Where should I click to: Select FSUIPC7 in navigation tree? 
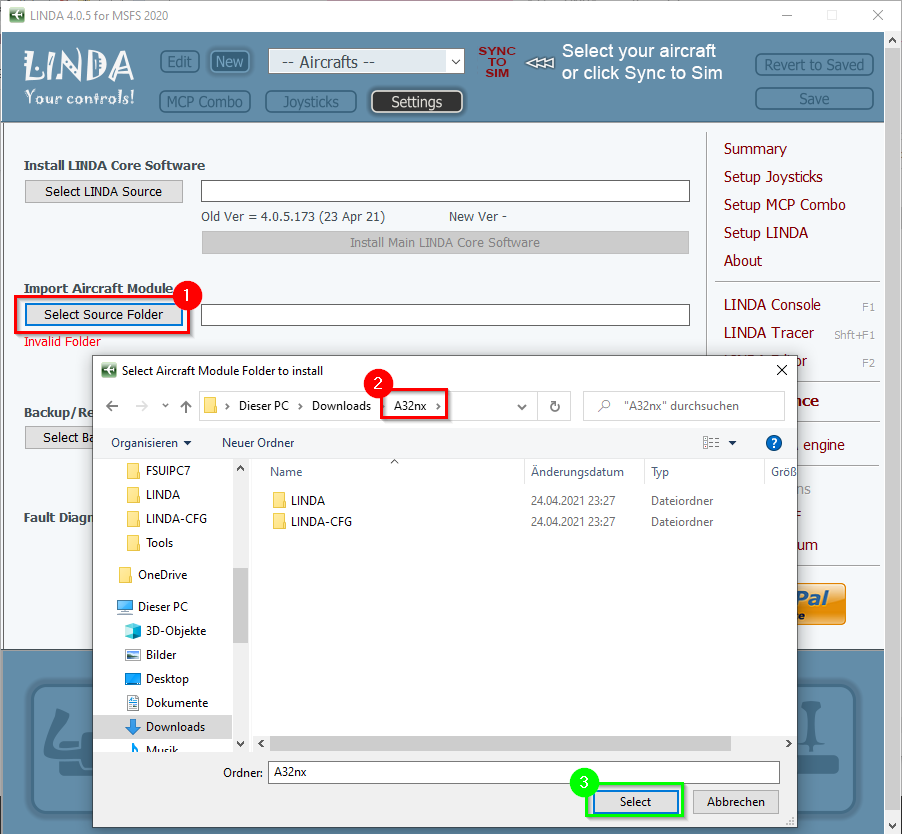(x=167, y=470)
